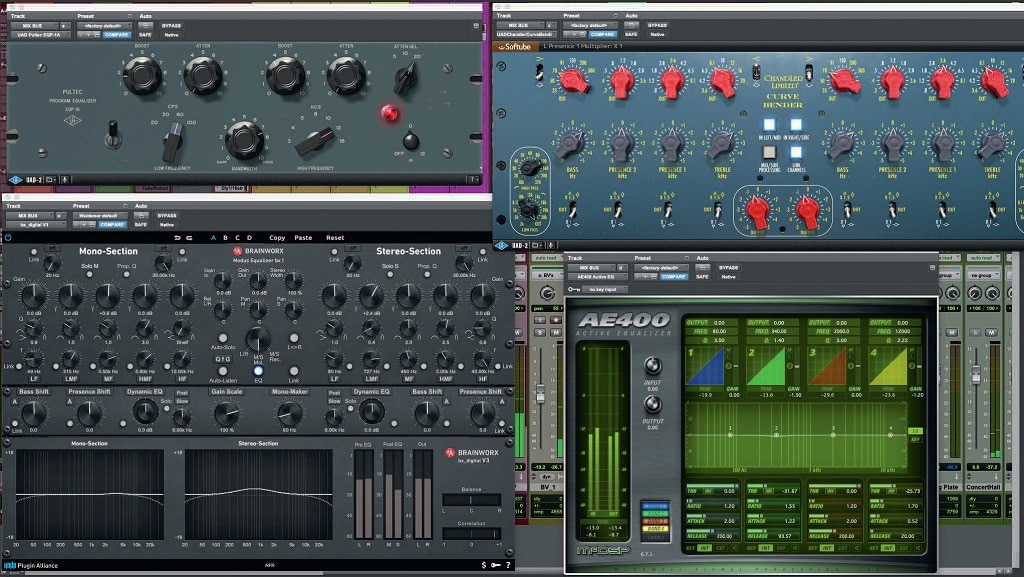Enable Auto-Solo in bx_digital

[x=223, y=338]
